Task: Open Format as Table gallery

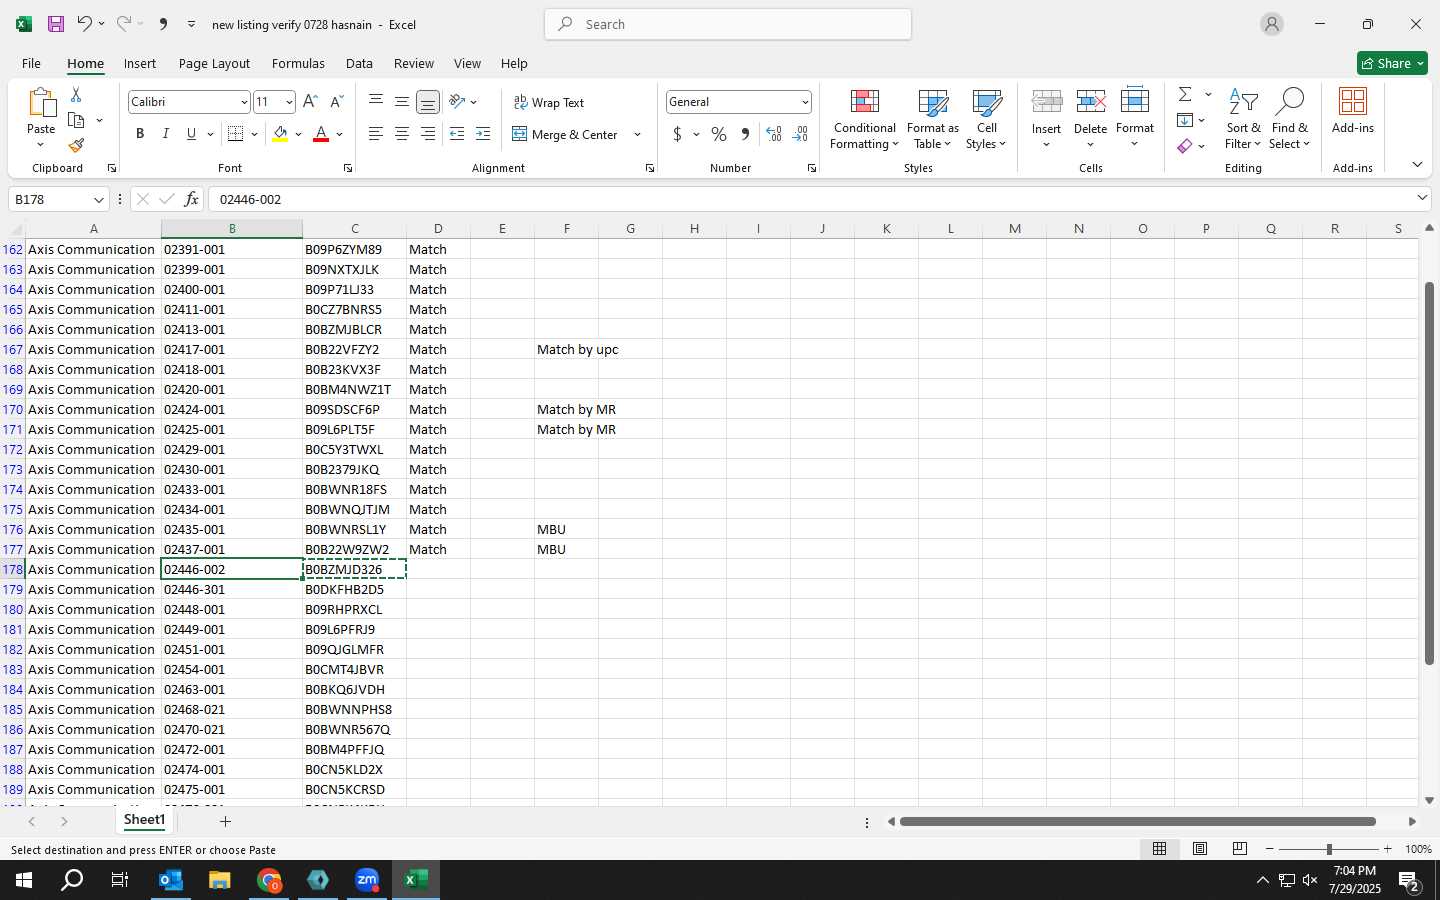Action: click(932, 119)
